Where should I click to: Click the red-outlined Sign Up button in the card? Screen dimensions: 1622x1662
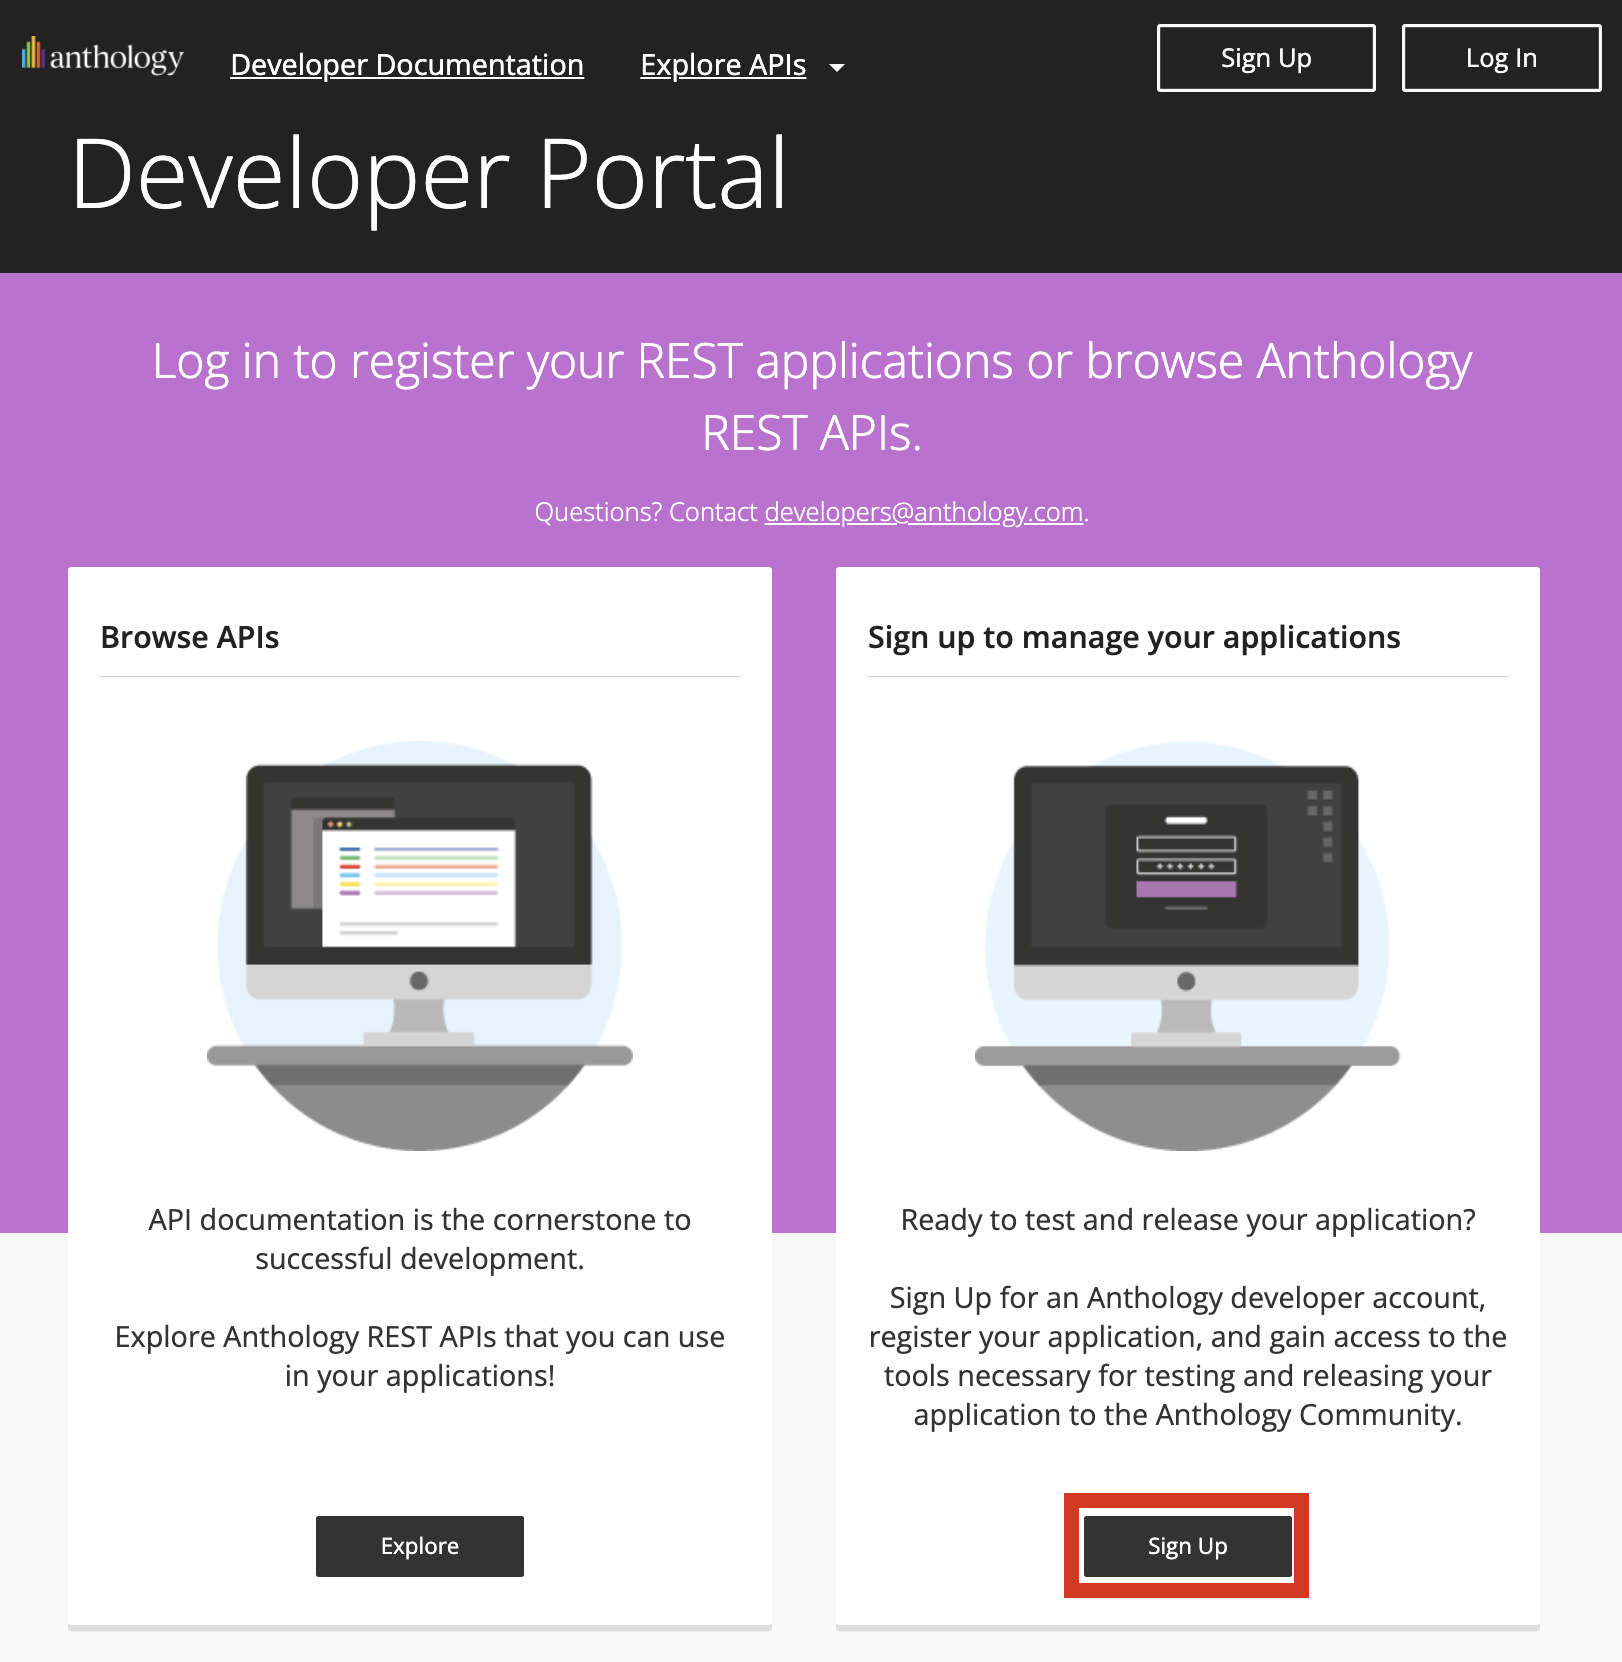click(x=1187, y=1546)
